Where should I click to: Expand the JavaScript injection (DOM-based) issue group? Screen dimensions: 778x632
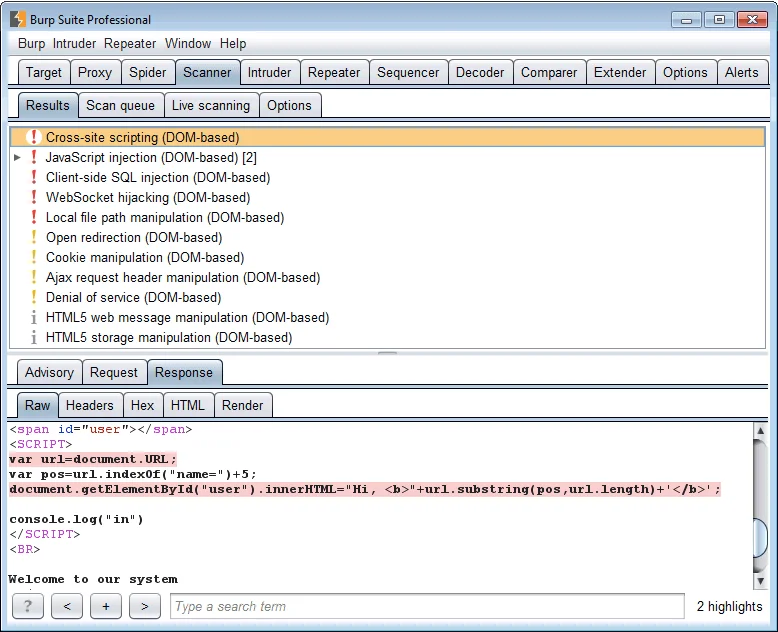coord(17,157)
